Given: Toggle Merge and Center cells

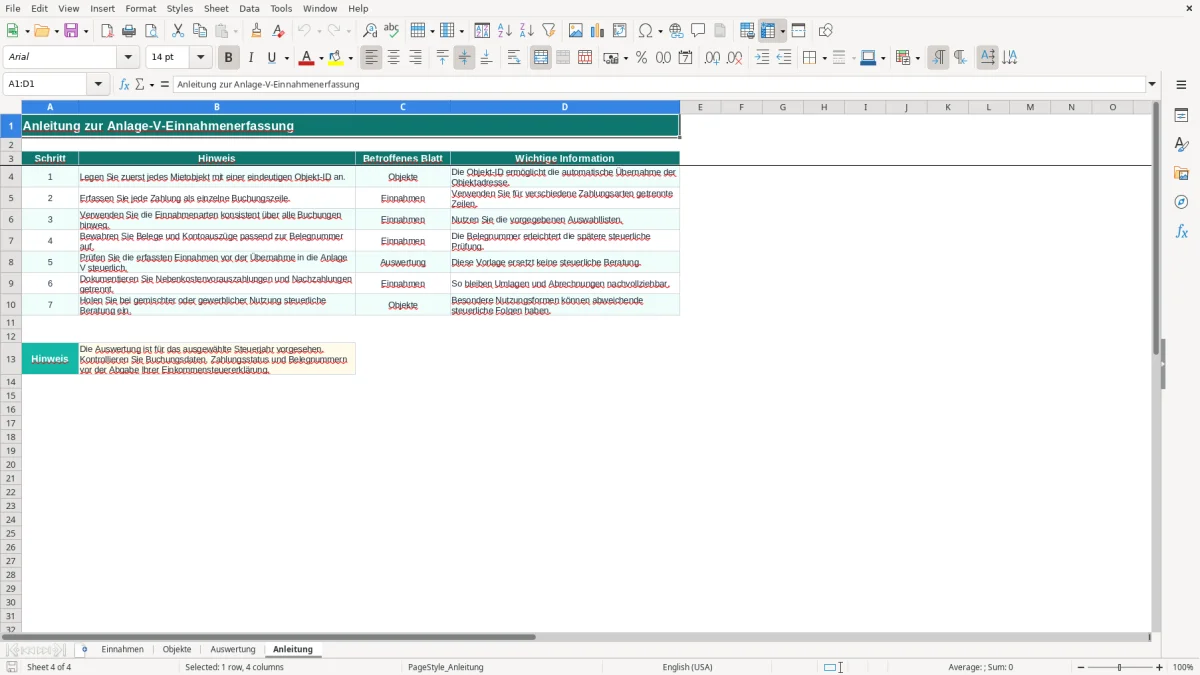Looking at the screenshot, I should (541, 58).
